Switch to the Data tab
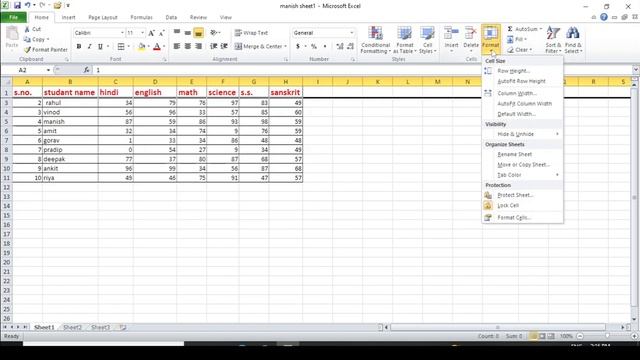640x360 pixels. click(x=171, y=18)
